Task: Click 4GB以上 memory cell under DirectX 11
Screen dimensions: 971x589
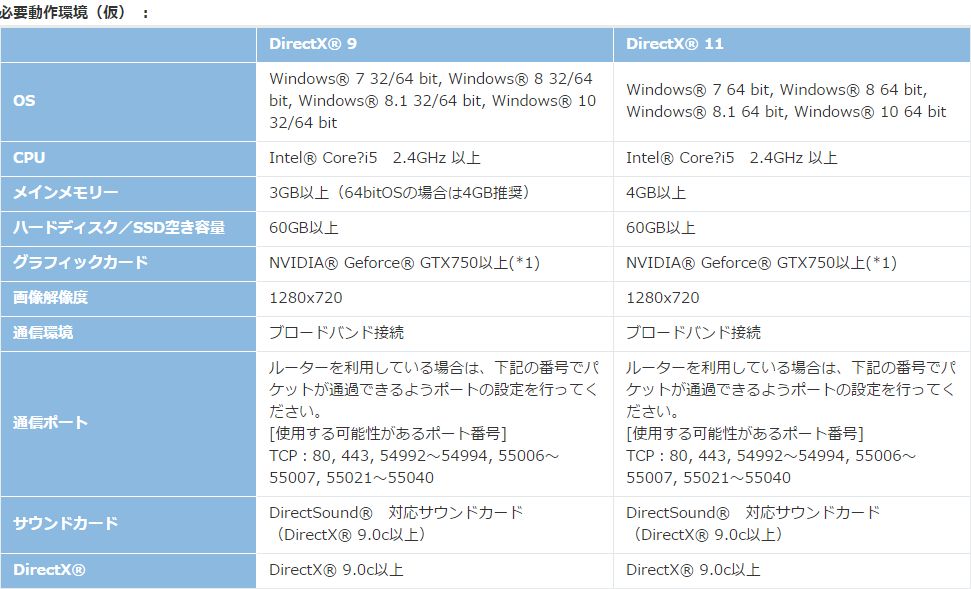Action: [656, 193]
